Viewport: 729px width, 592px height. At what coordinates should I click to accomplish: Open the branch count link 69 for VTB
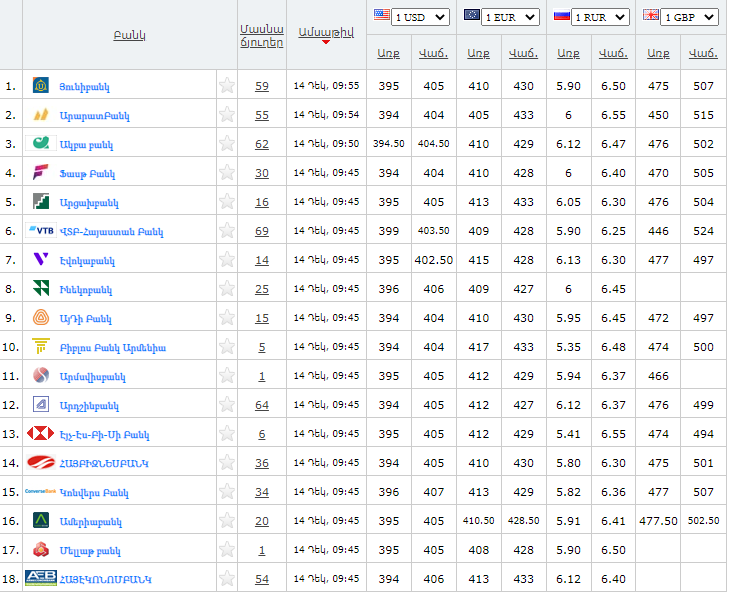pos(262,231)
